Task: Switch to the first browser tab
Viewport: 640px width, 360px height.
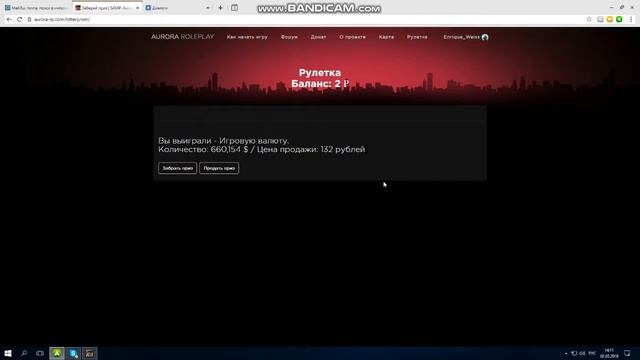Action: click(x=36, y=8)
